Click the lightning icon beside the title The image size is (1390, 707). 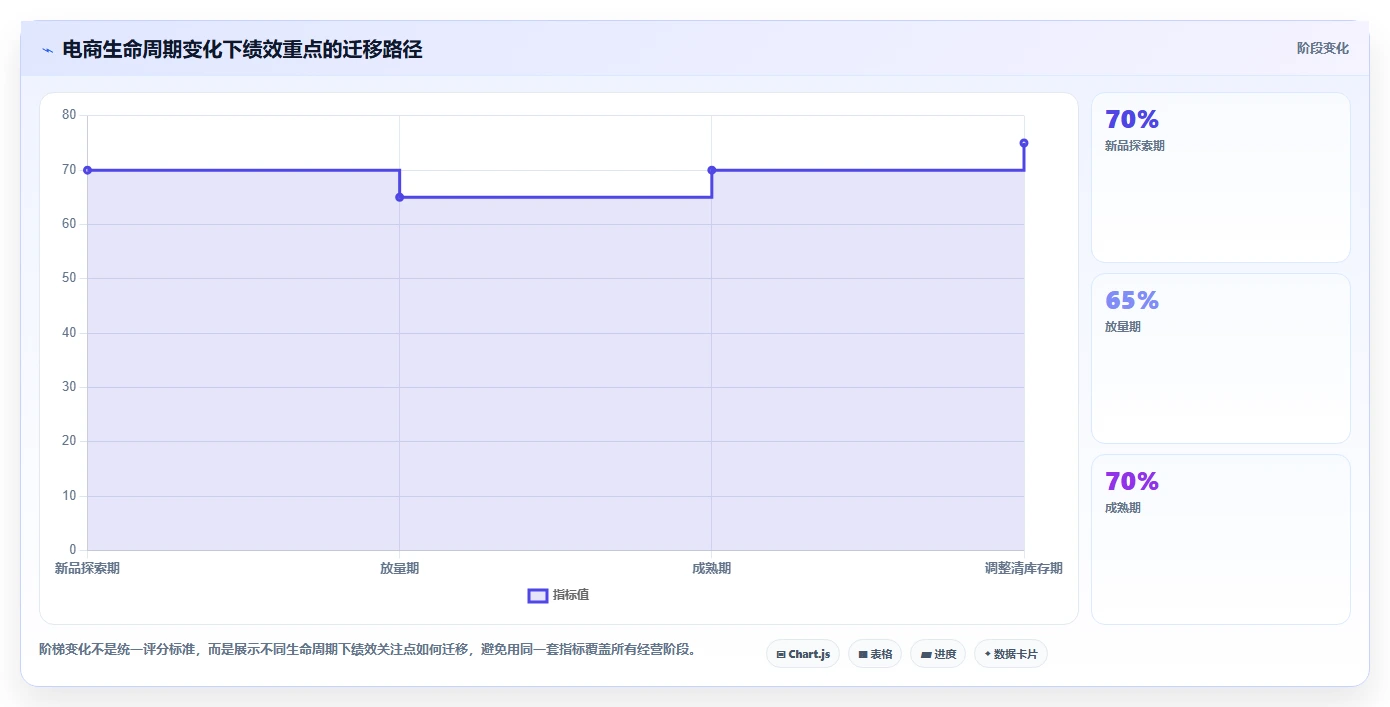[x=47, y=50]
